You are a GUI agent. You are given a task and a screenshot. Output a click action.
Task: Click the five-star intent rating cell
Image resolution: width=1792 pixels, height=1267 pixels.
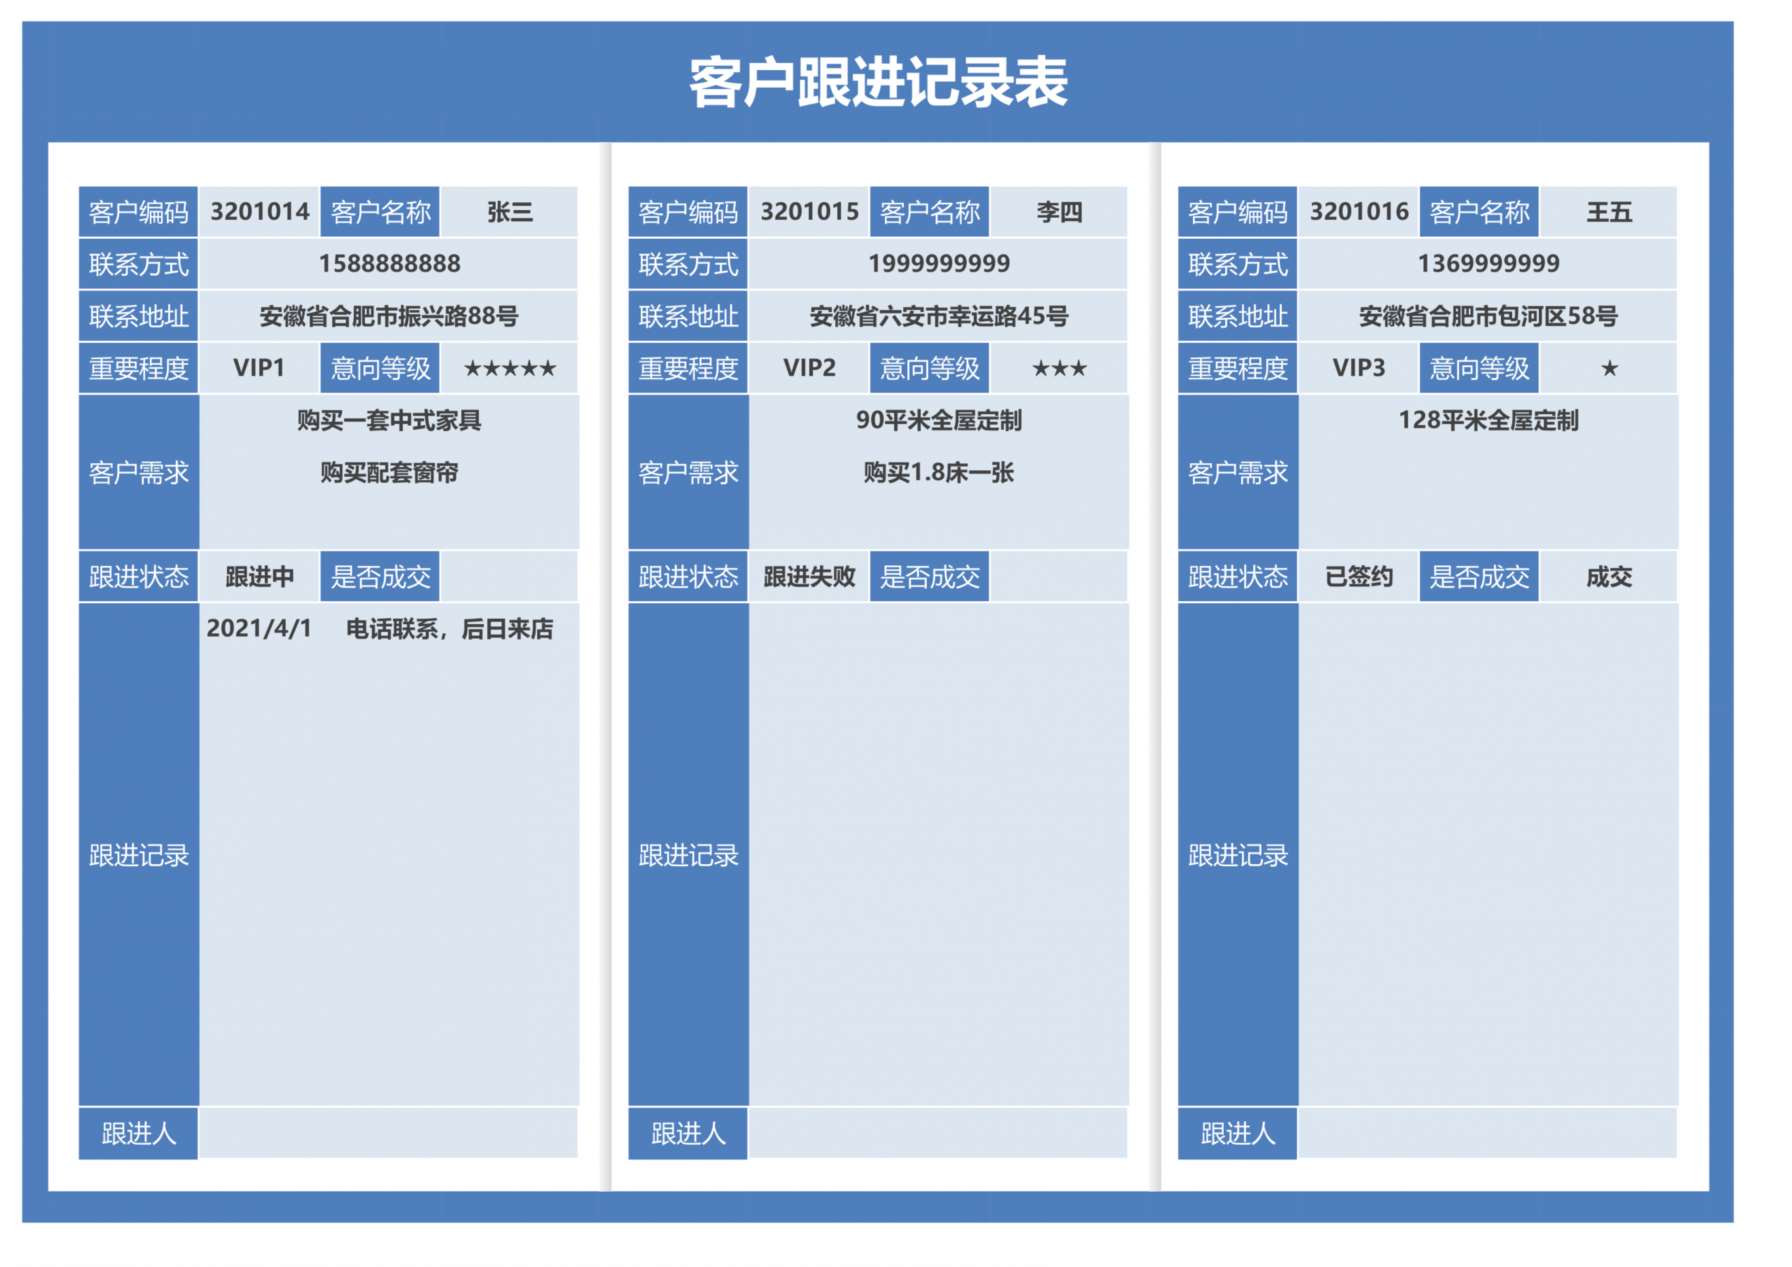tap(510, 368)
